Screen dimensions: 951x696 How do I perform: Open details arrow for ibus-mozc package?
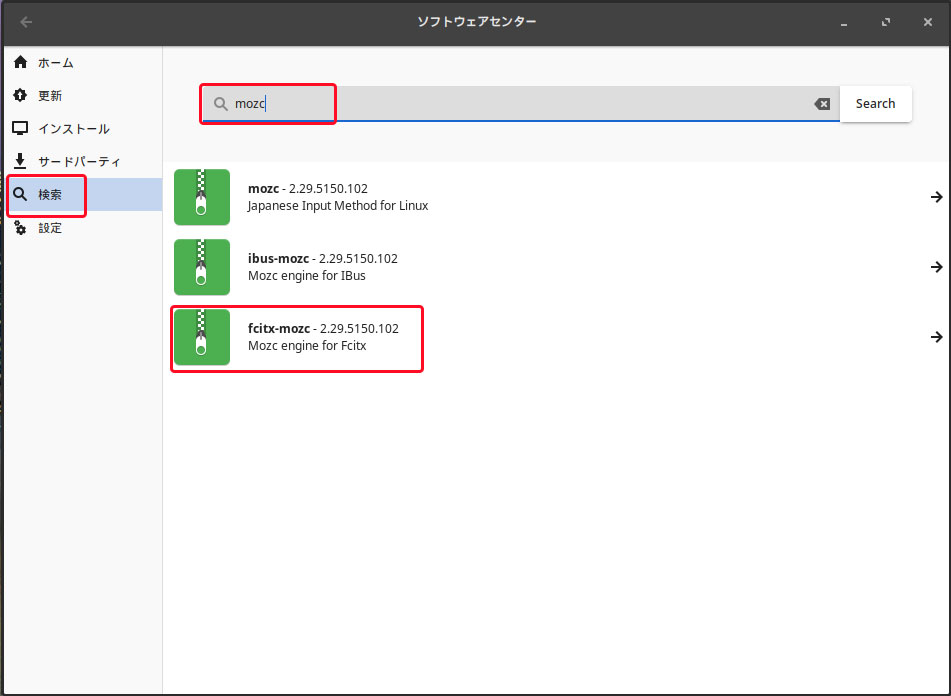click(x=936, y=267)
